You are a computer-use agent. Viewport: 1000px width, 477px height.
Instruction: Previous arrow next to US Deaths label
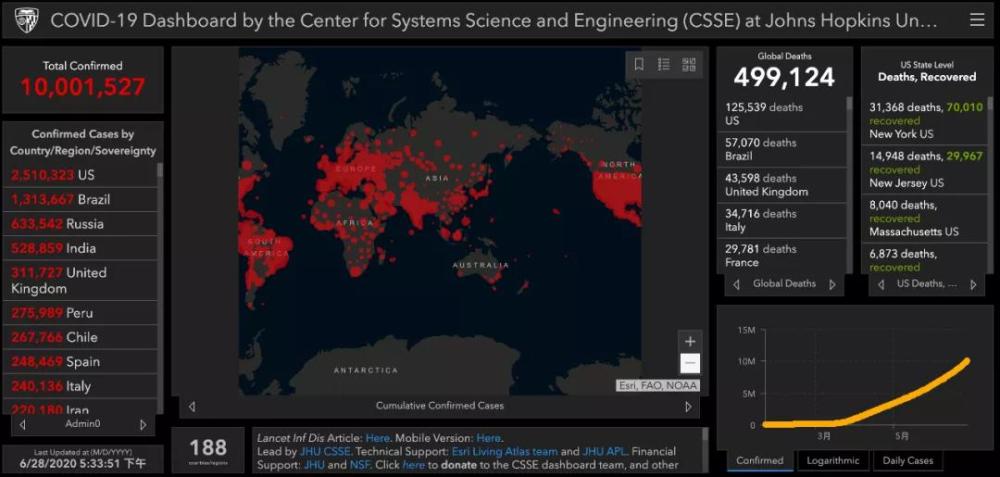881,284
